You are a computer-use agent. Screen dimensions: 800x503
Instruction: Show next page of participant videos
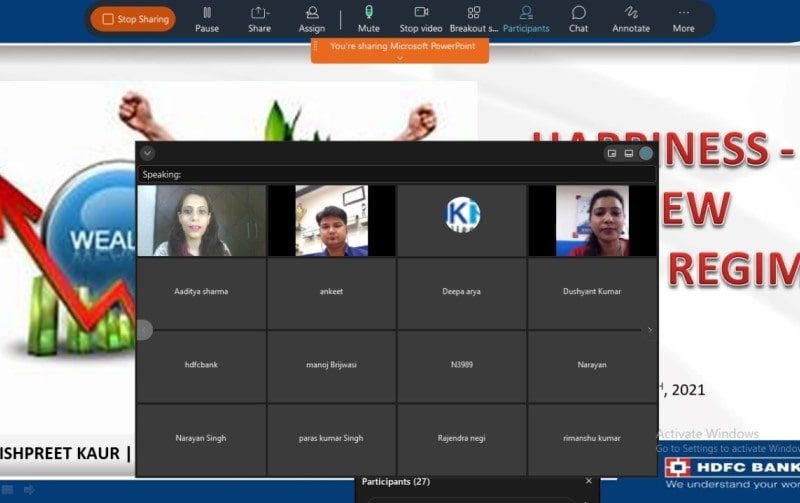coord(650,329)
